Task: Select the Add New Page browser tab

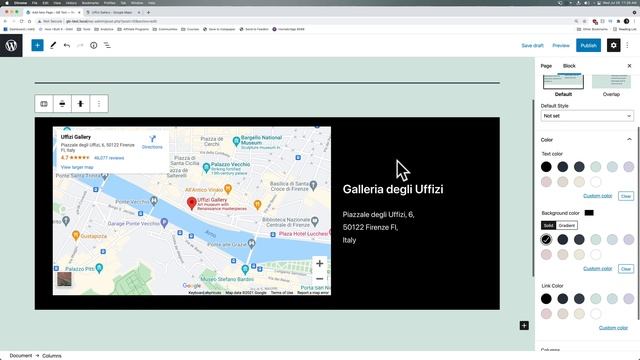Action: click(x=52, y=12)
